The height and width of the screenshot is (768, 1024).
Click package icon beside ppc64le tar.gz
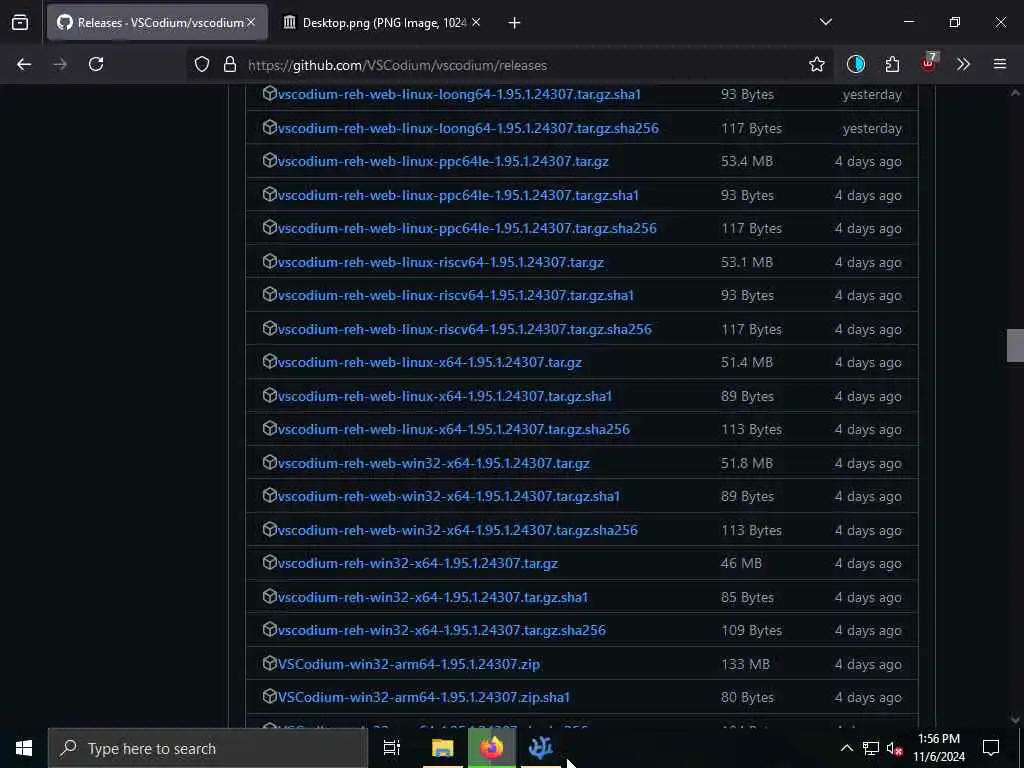tap(269, 160)
